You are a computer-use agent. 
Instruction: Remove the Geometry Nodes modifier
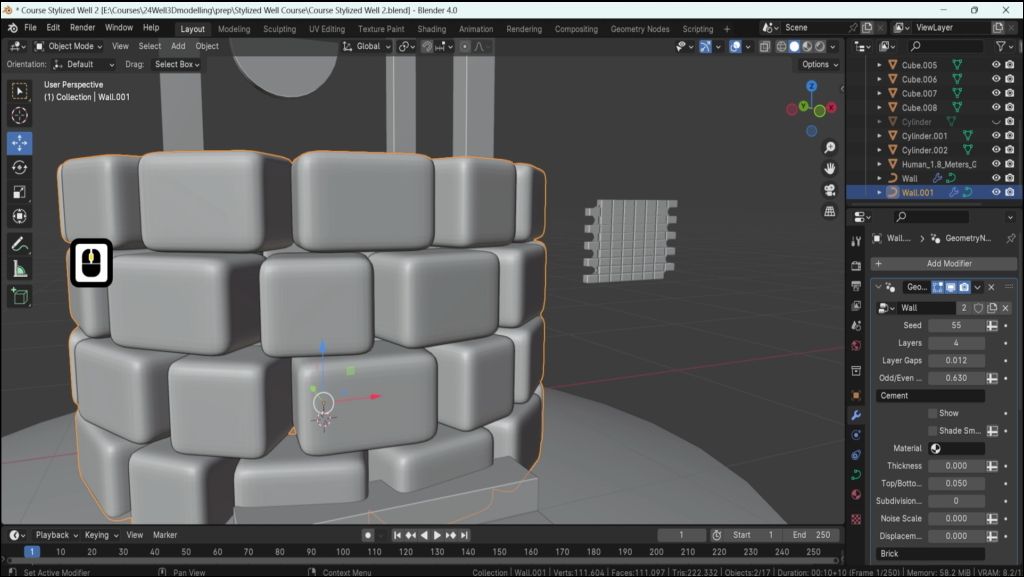click(991, 287)
